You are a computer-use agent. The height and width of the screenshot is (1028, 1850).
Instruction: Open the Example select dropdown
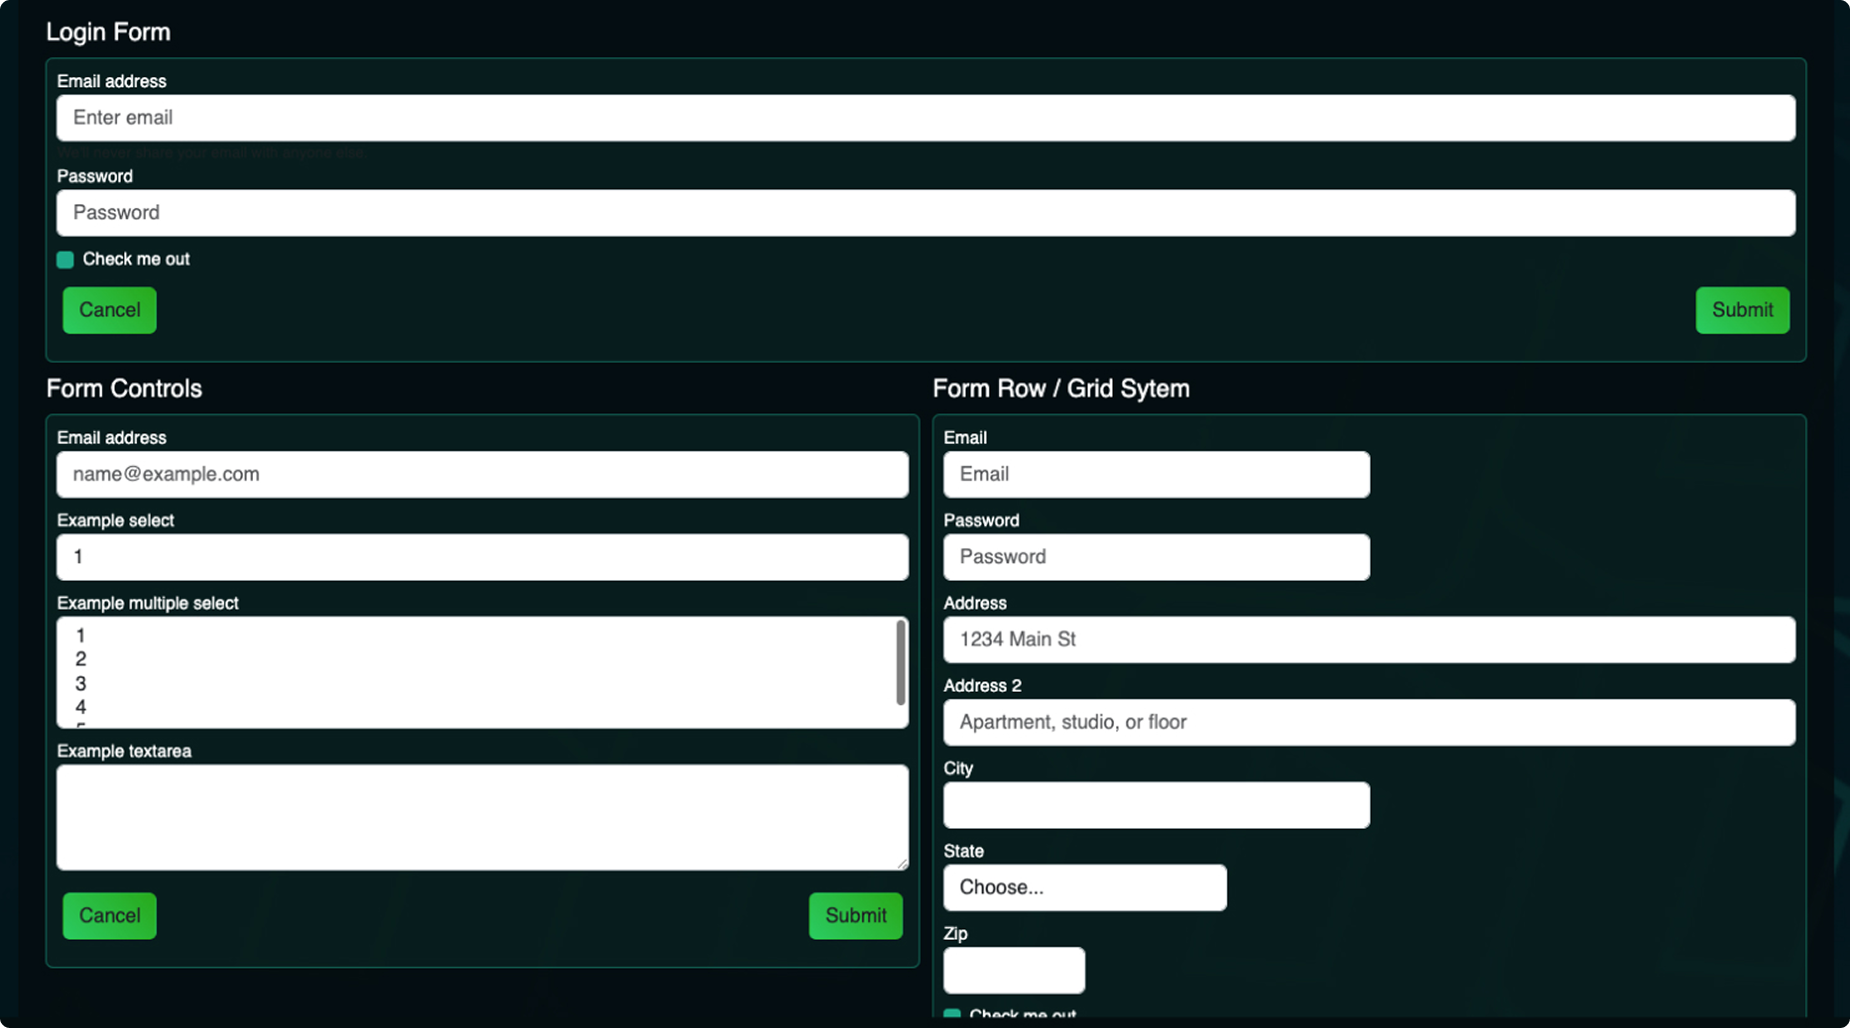click(x=482, y=557)
